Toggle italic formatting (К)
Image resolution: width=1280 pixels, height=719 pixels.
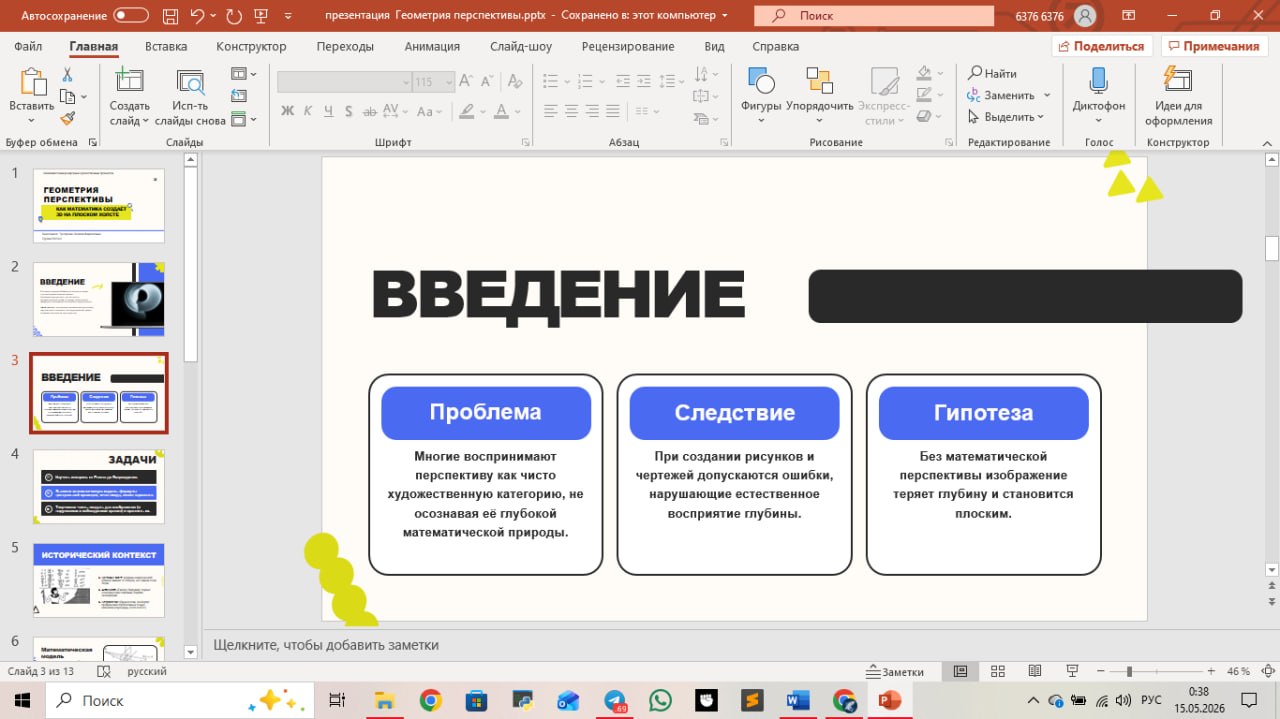point(308,111)
